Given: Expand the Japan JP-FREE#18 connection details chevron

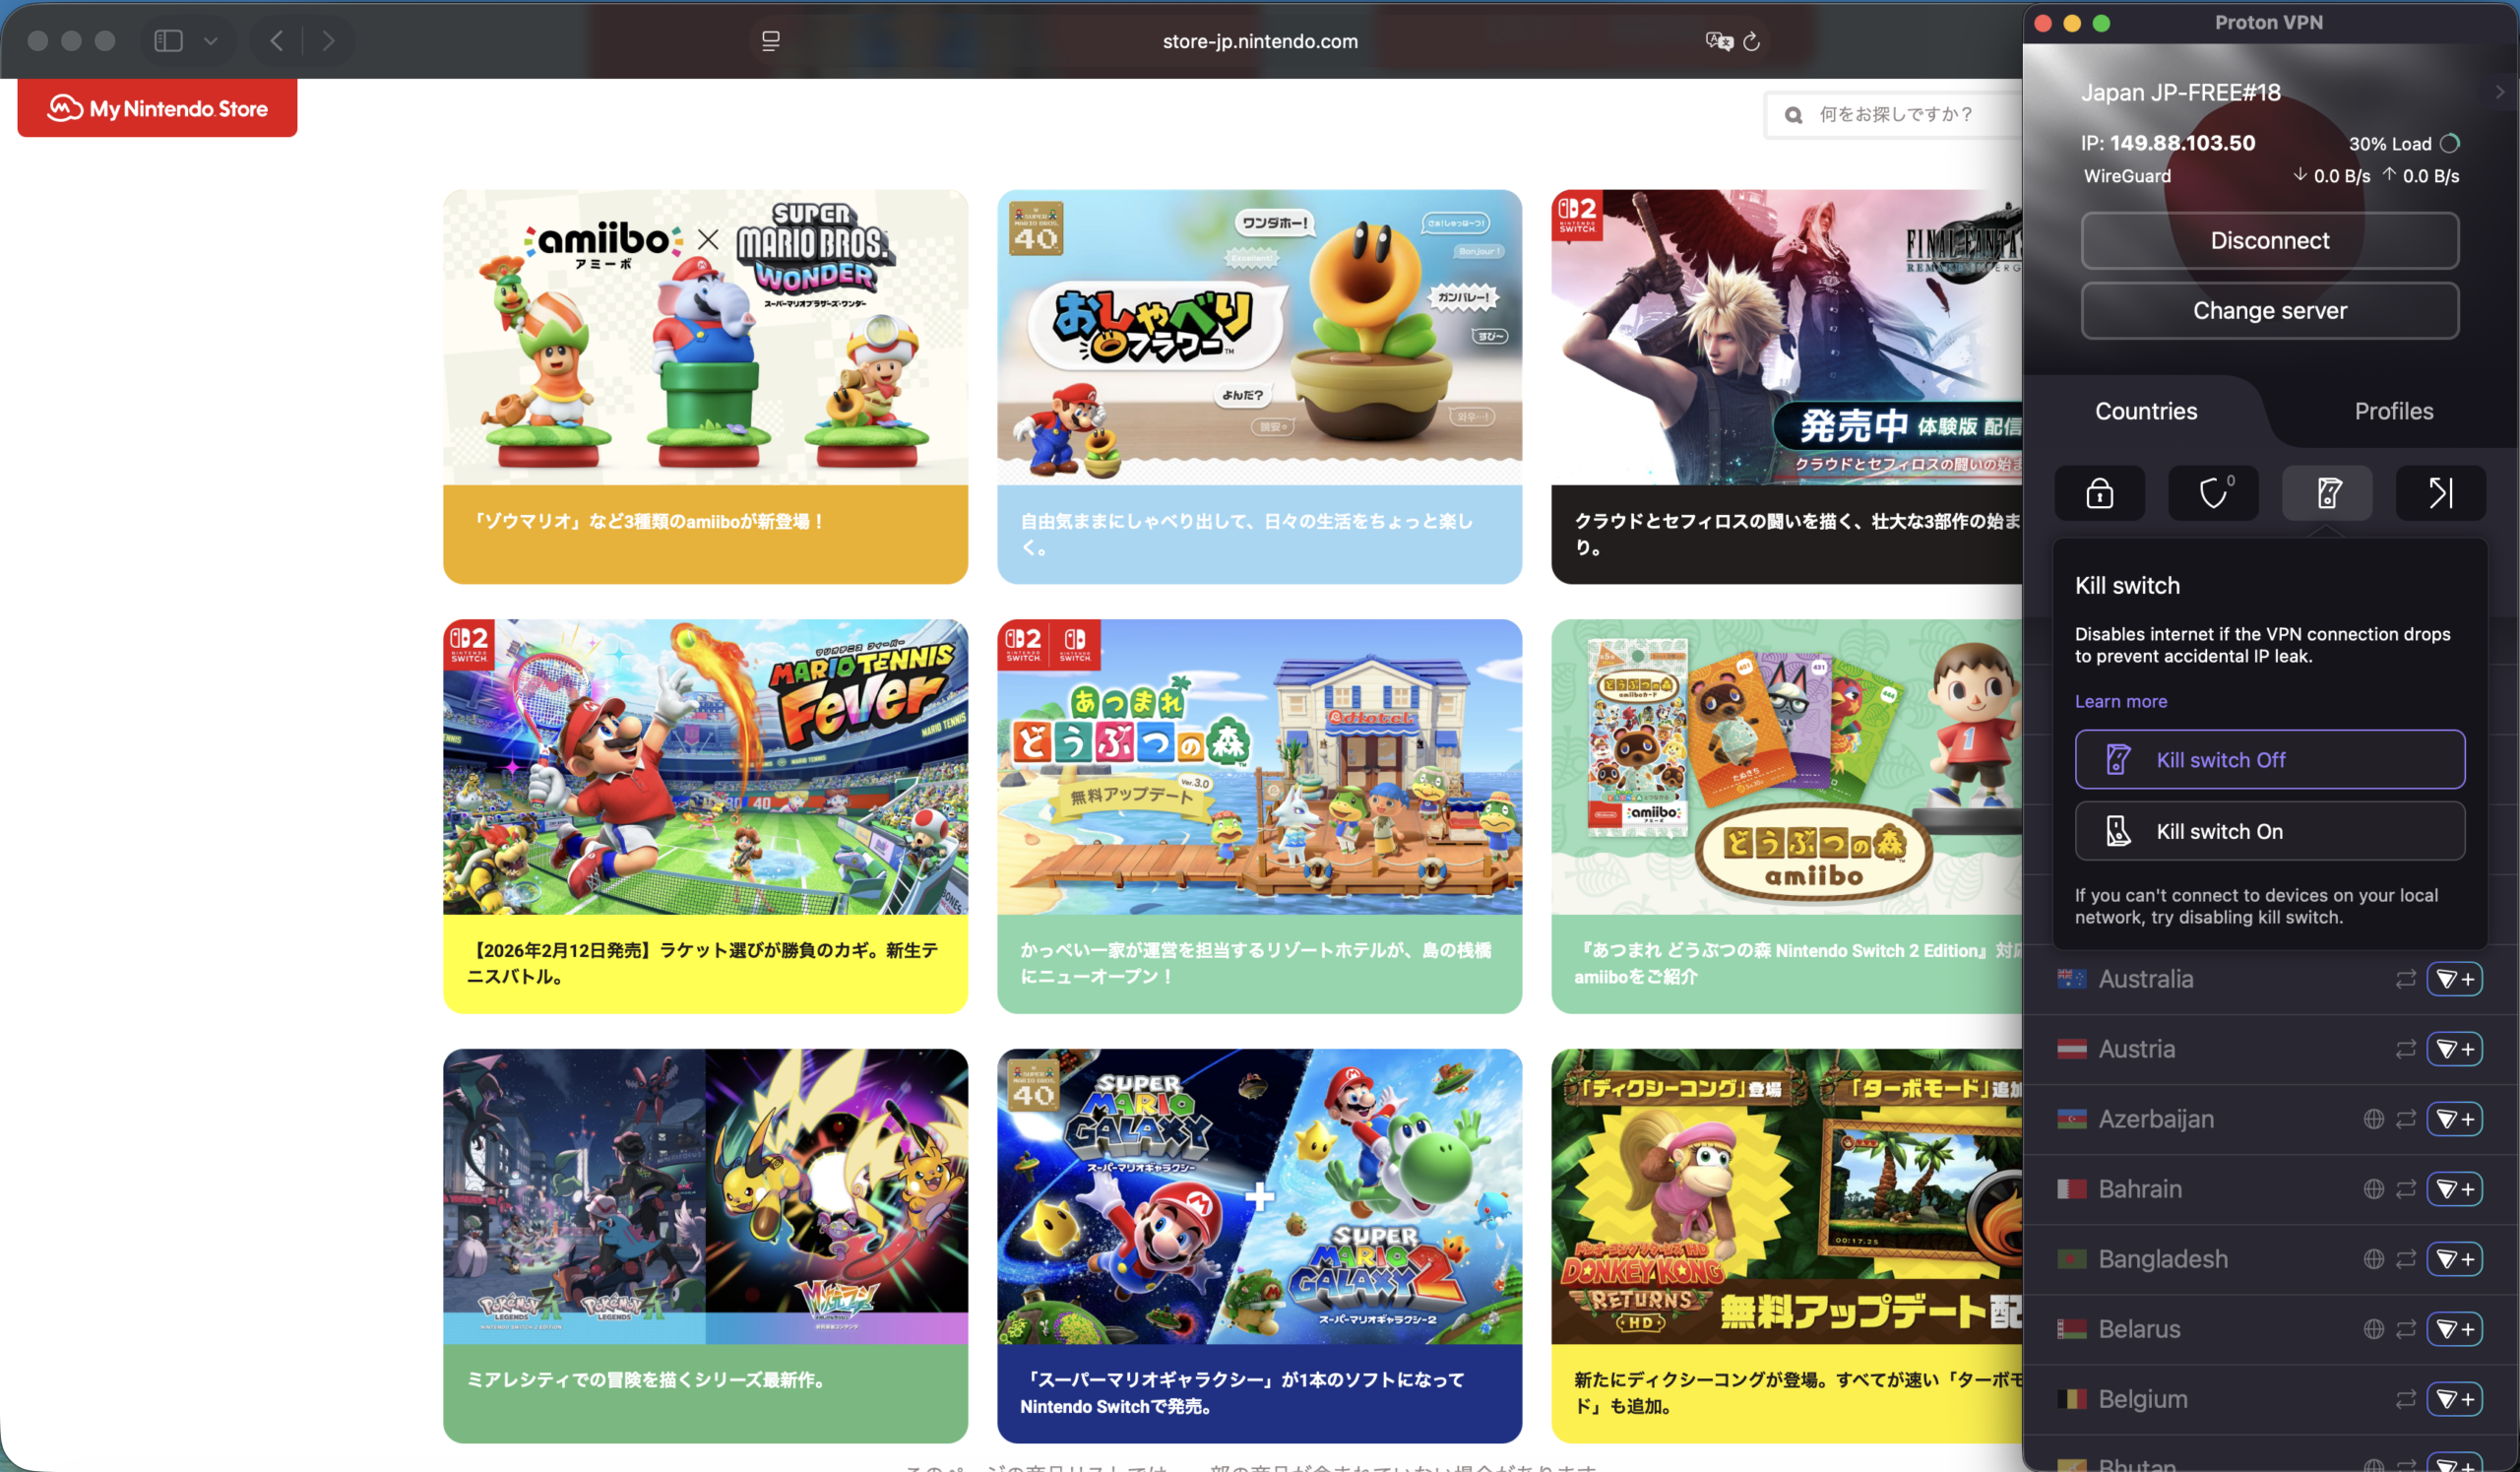Looking at the screenshot, I should (x=2499, y=92).
